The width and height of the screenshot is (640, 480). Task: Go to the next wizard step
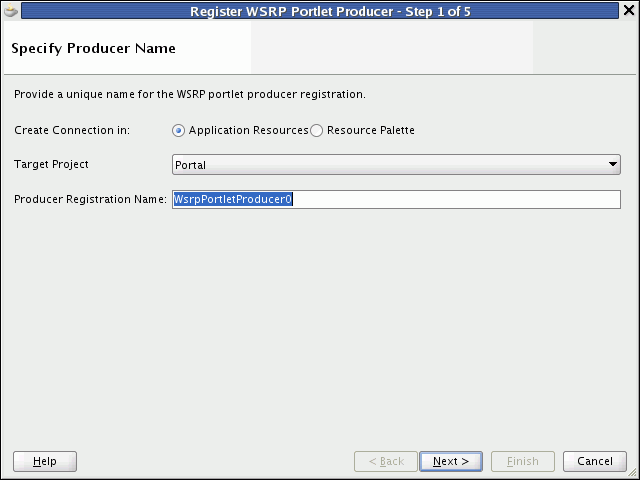pyautogui.click(x=451, y=461)
